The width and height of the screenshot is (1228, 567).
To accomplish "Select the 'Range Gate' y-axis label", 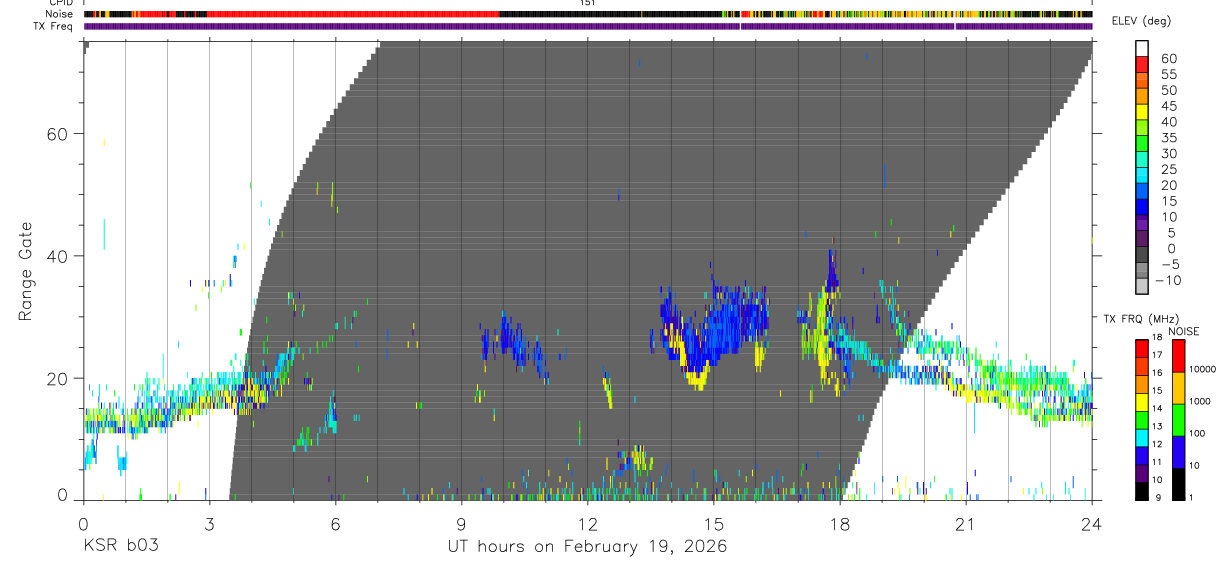I will 27,271.
